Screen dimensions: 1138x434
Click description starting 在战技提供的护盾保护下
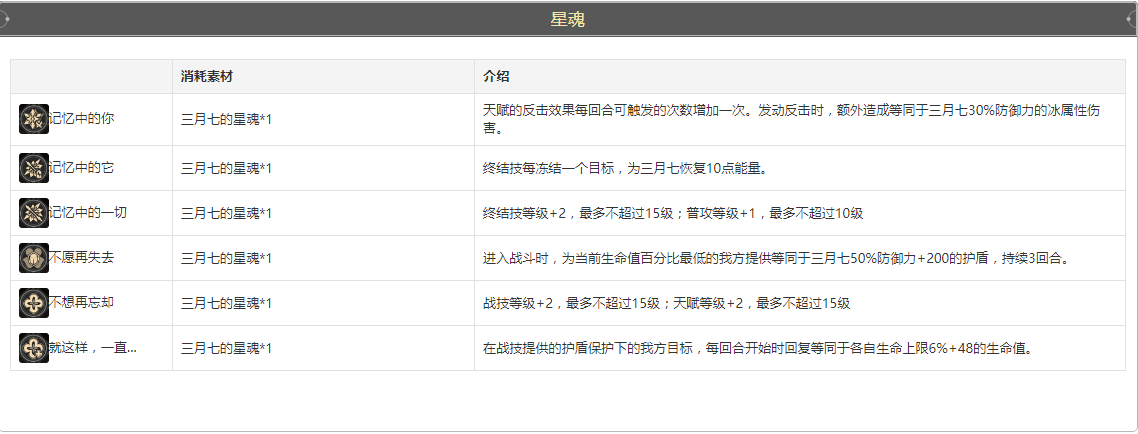(x=758, y=348)
